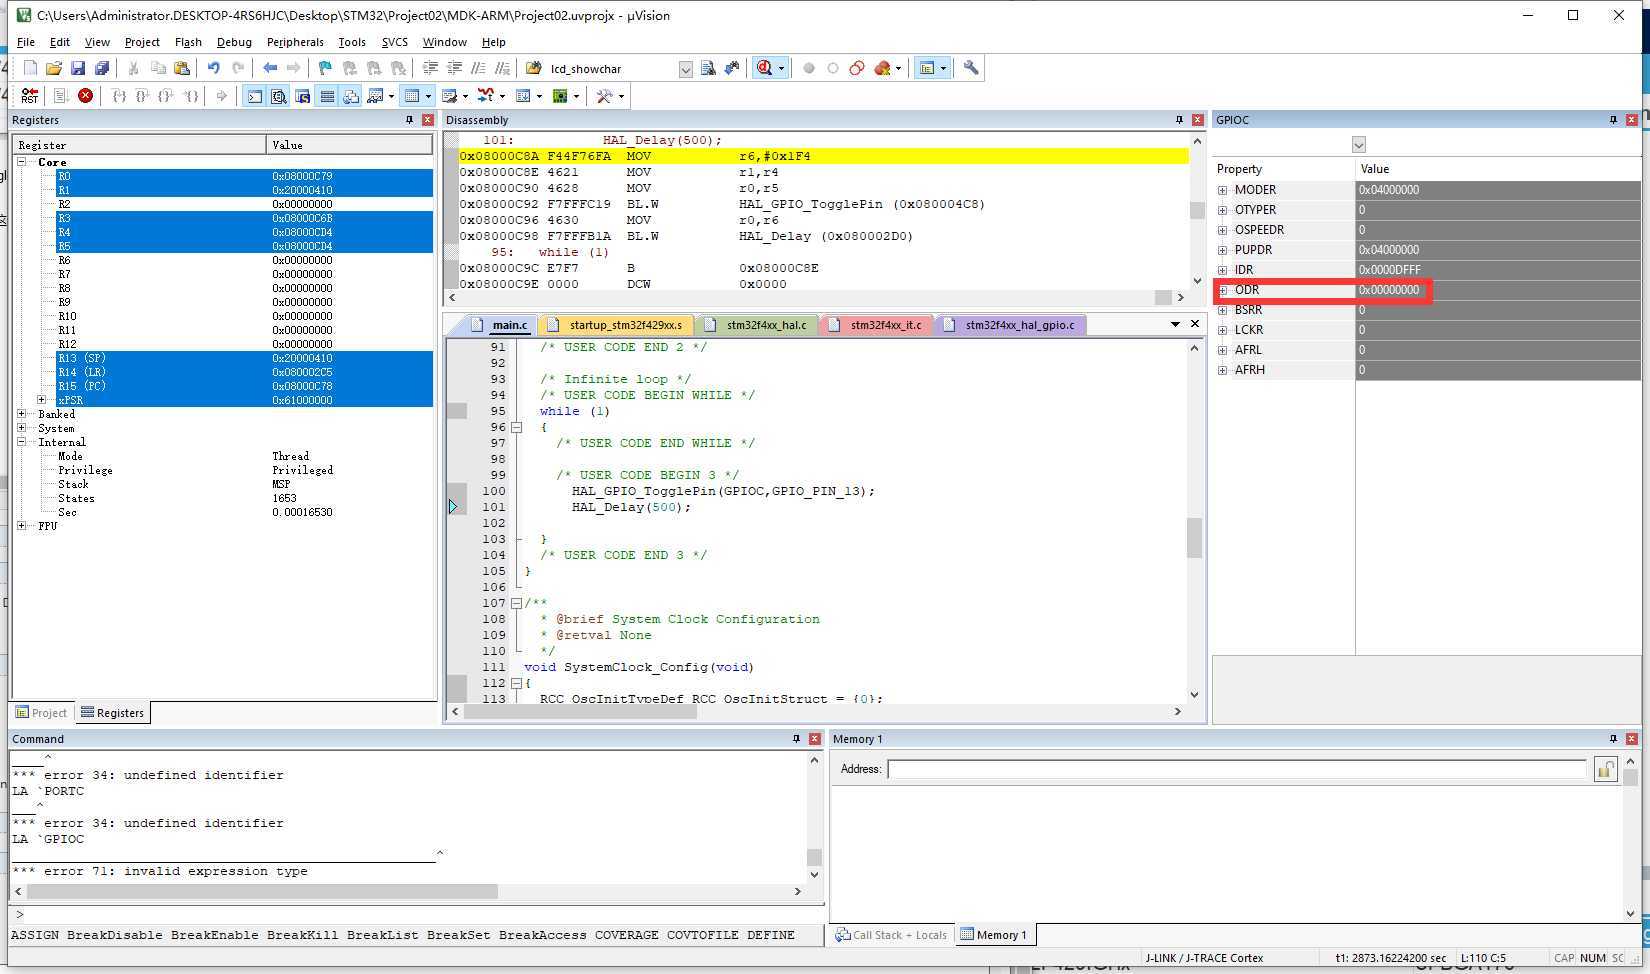The width and height of the screenshot is (1650, 974).
Task: Collapse the Internal registers group
Action: click(x=22, y=442)
